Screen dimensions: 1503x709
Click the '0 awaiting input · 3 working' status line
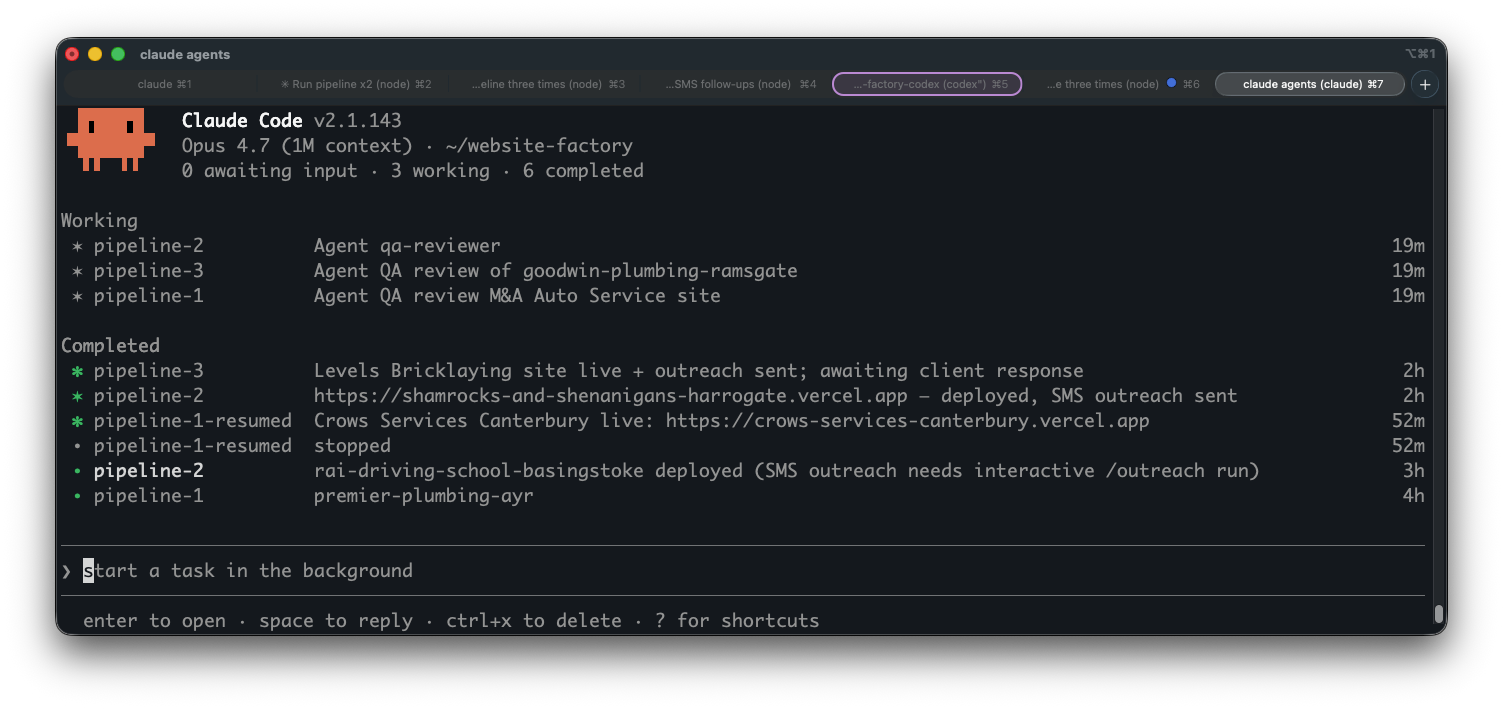(x=413, y=171)
